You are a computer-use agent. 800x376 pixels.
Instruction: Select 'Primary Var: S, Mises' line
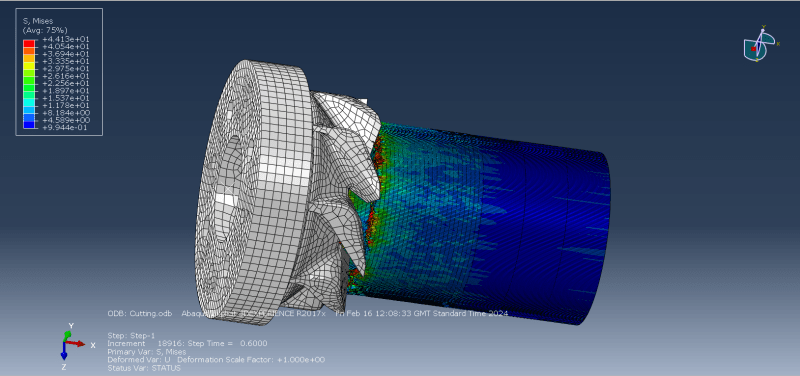click(x=146, y=352)
